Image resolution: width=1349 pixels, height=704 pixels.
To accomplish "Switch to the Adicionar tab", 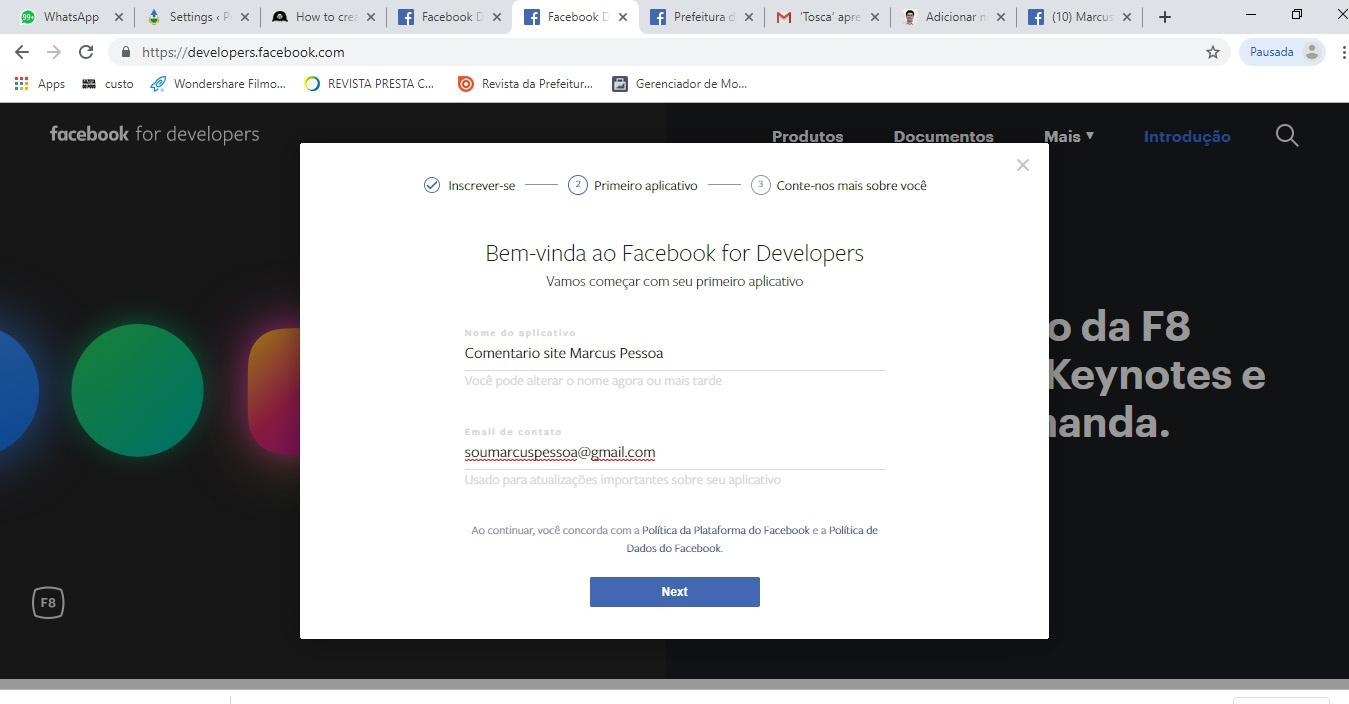I will coord(955,17).
